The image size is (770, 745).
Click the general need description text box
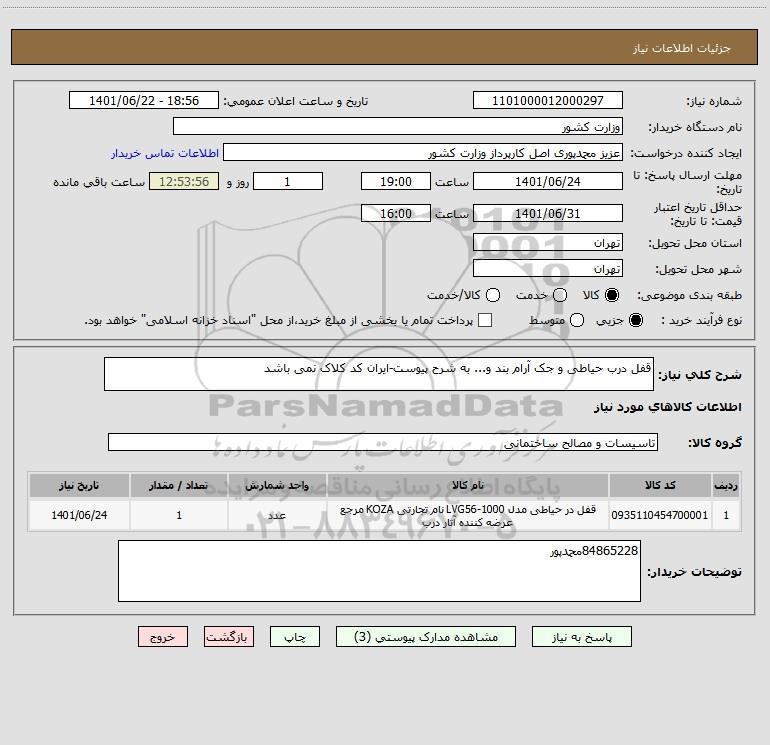click(379, 374)
